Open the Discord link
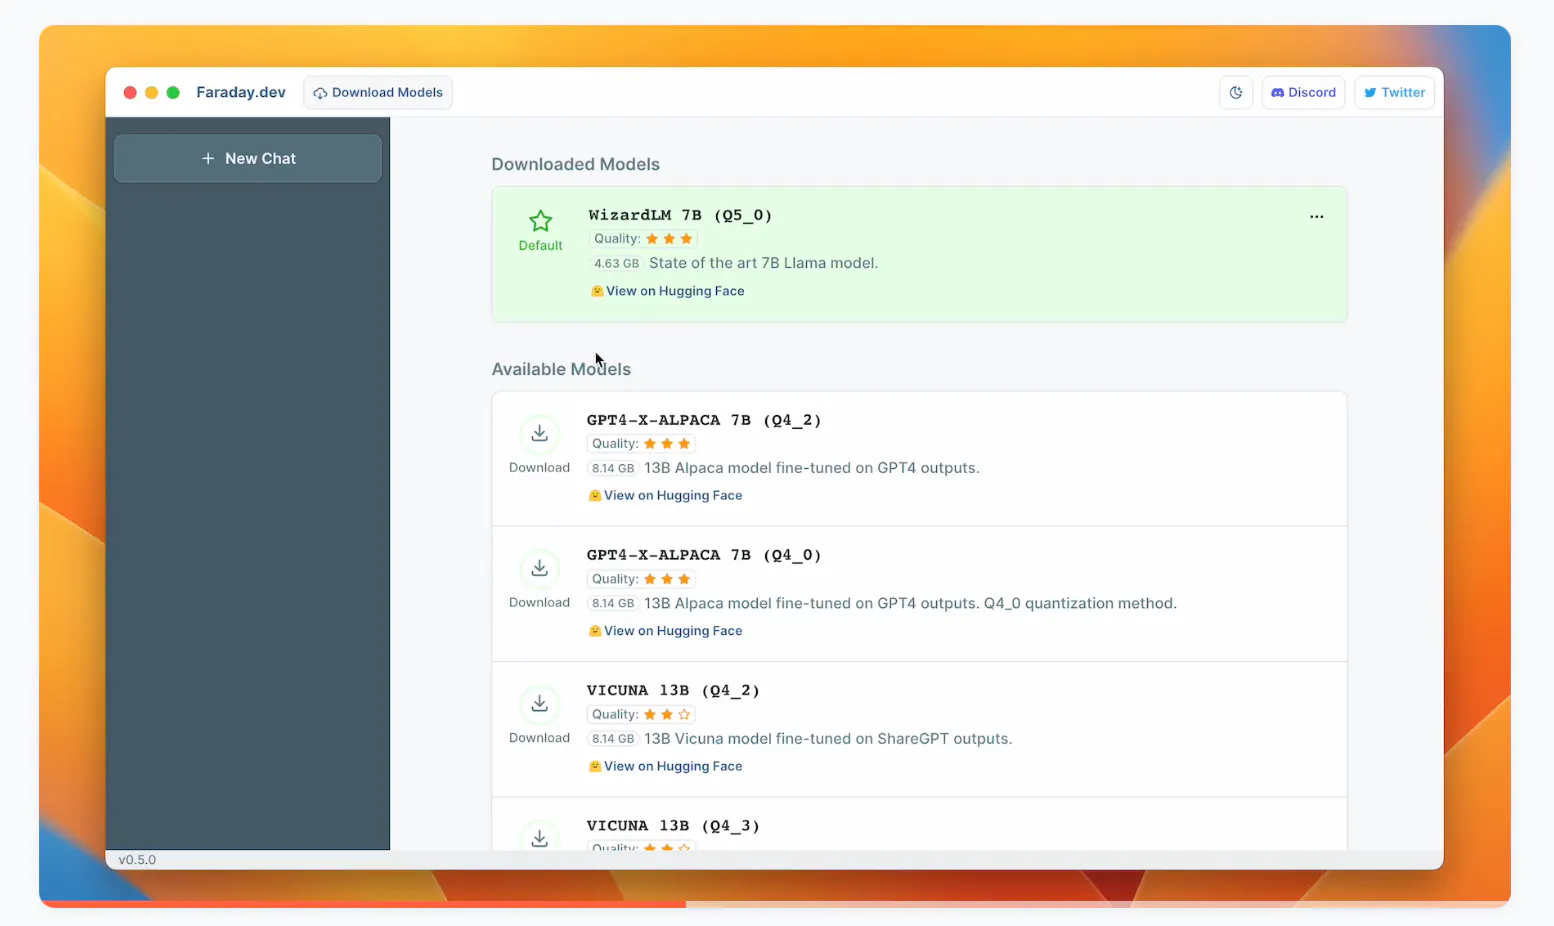The width and height of the screenshot is (1554, 926). (1303, 92)
